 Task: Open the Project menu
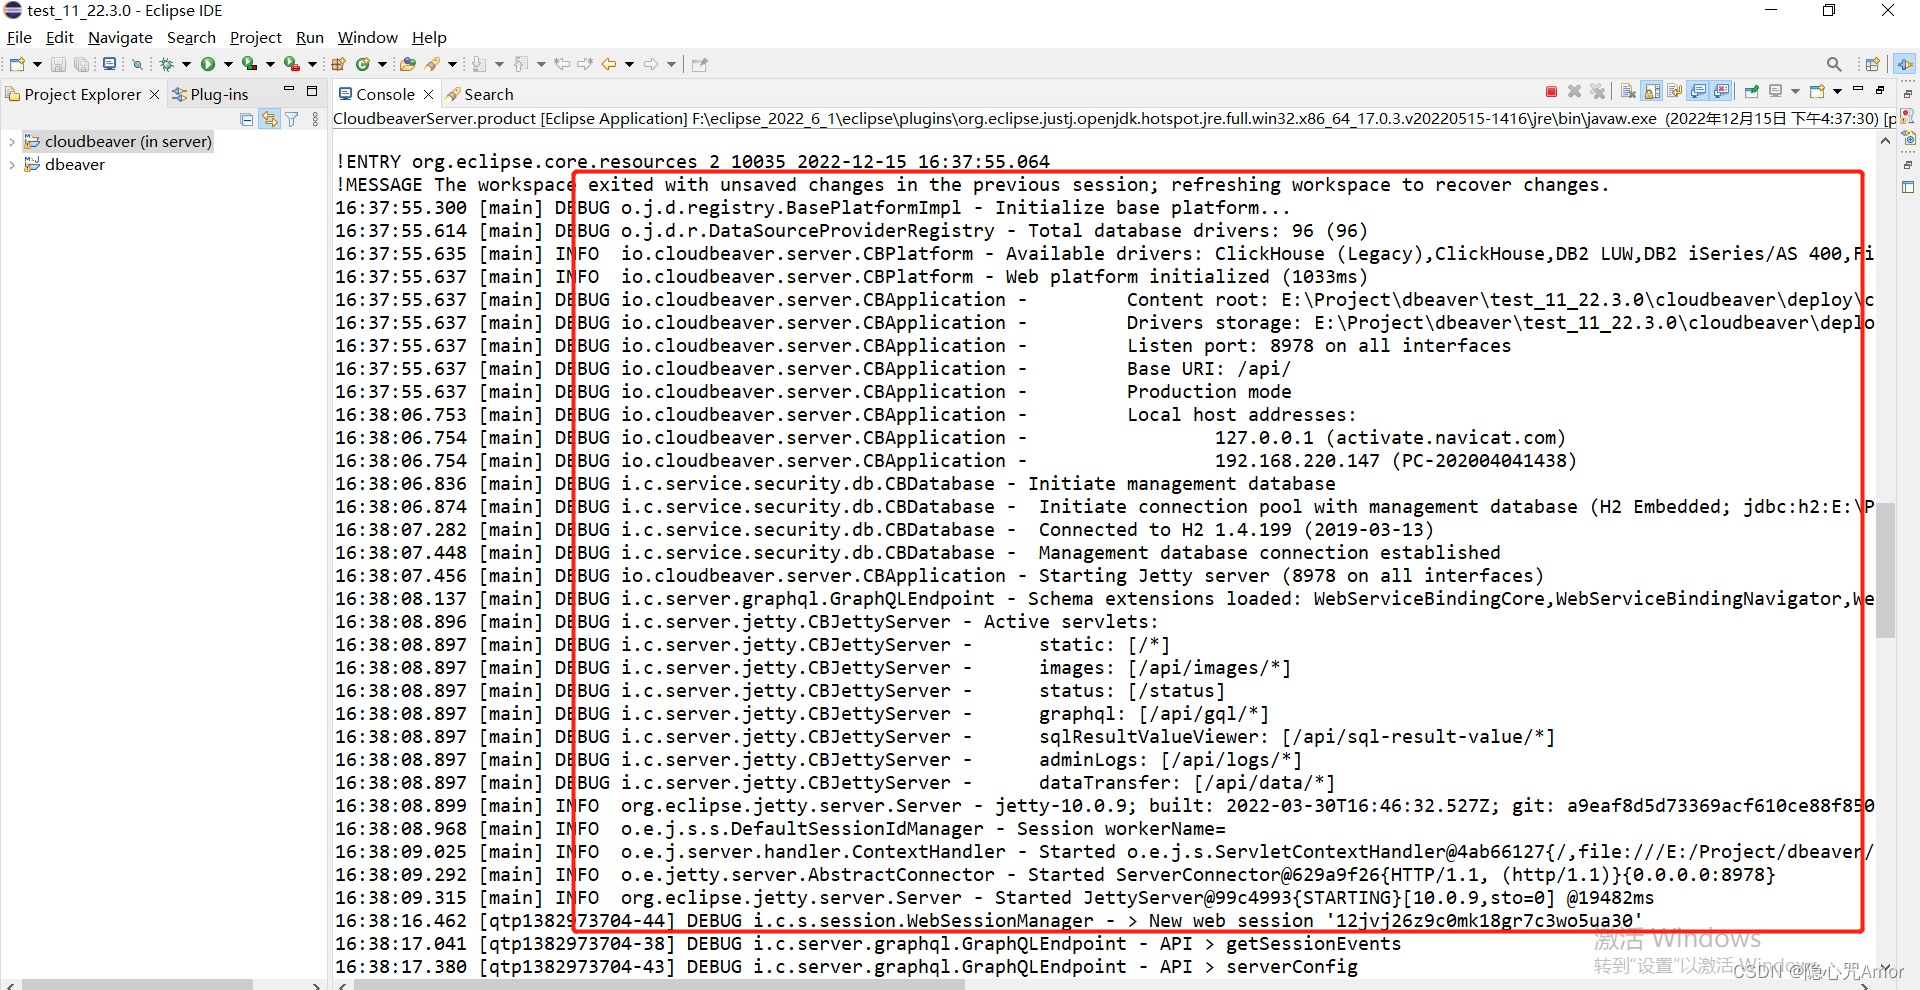click(256, 37)
